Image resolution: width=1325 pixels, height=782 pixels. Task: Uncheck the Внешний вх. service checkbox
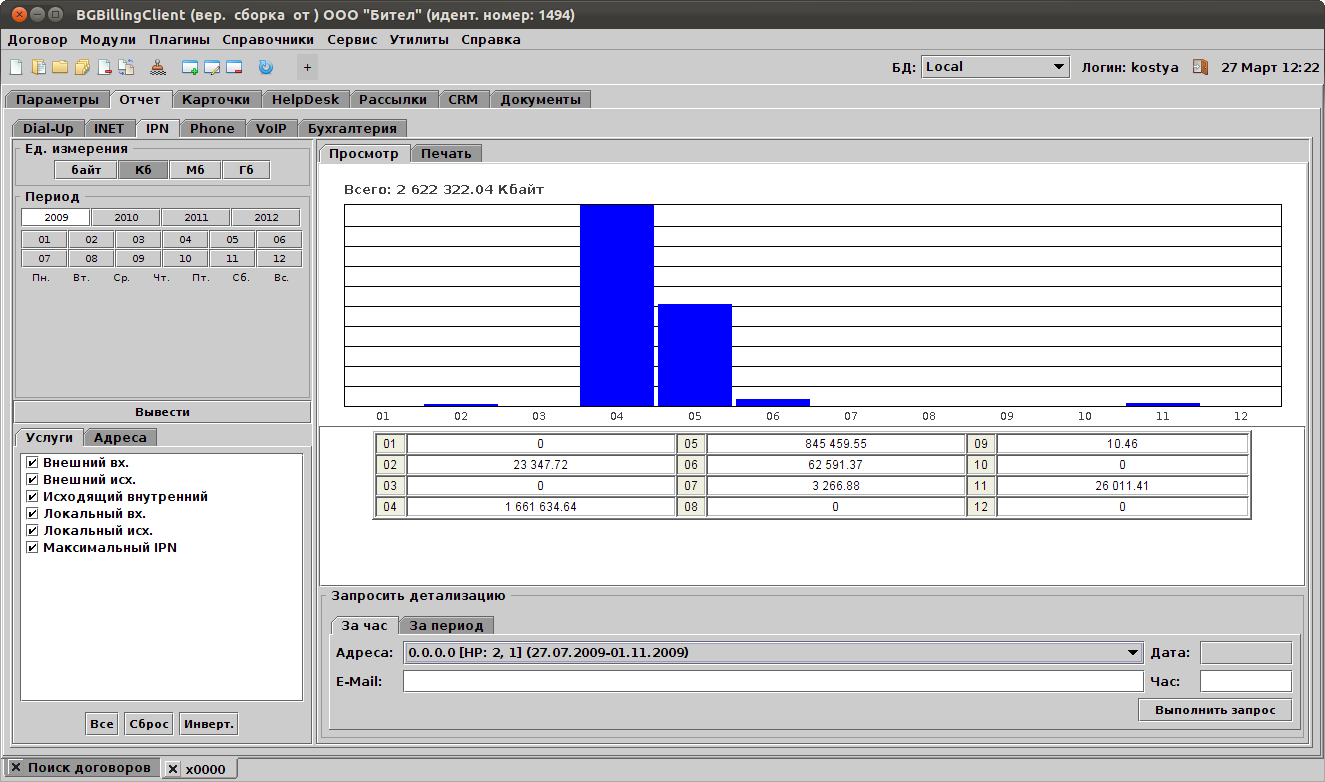(32, 463)
